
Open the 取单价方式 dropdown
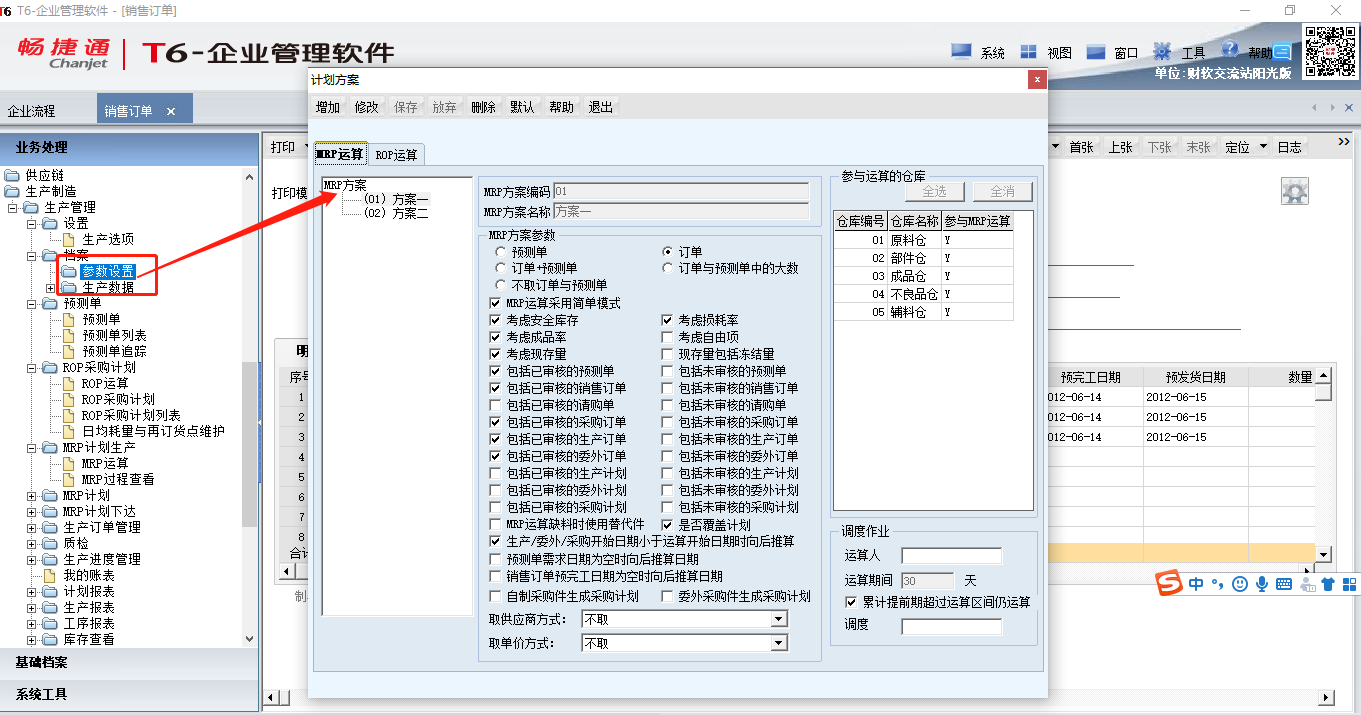[x=779, y=644]
